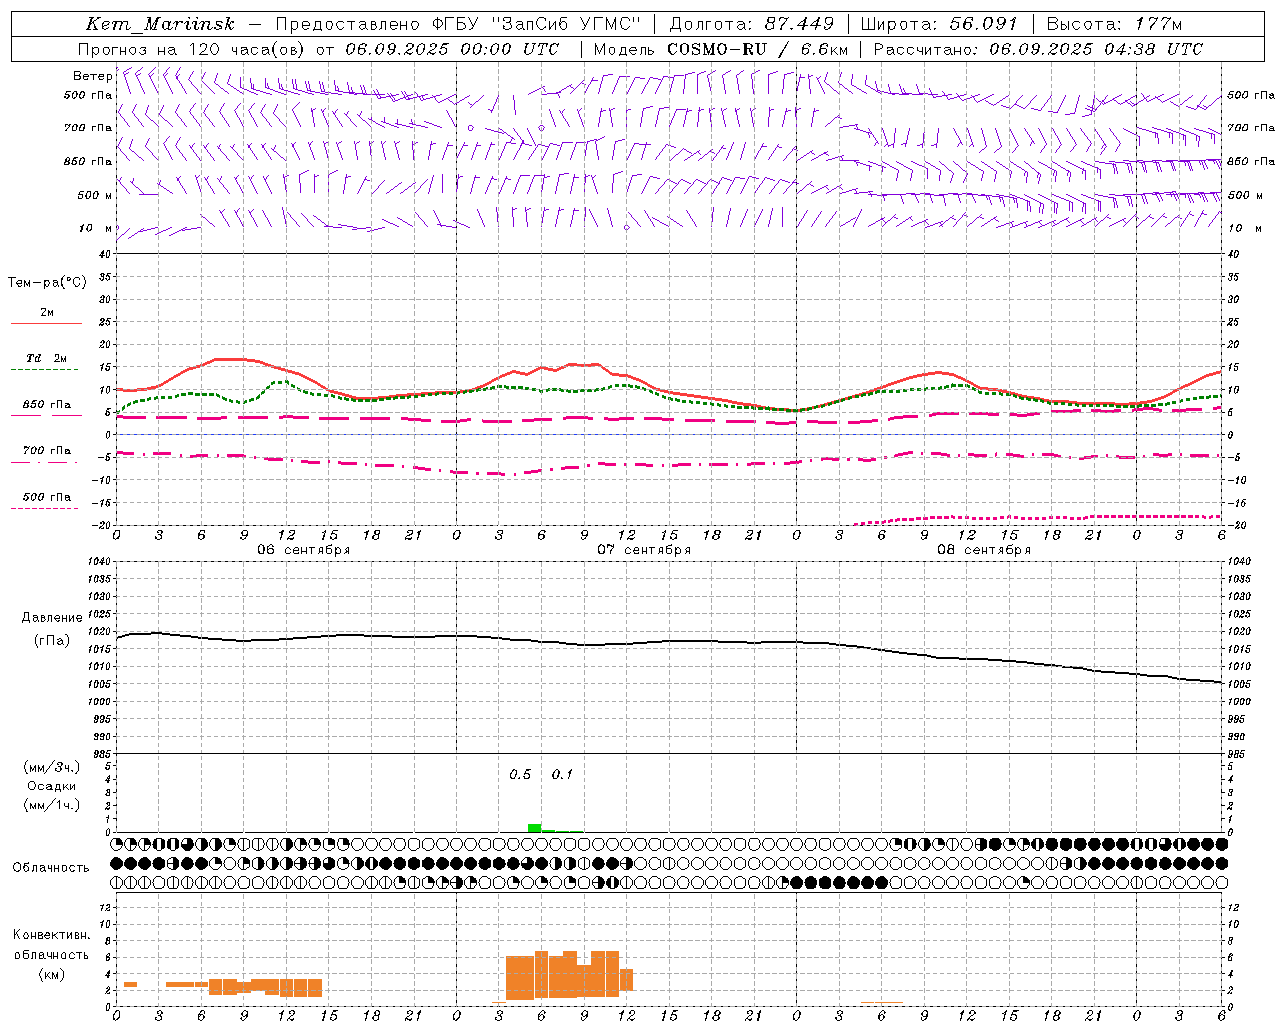The width and height of the screenshot is (1280, 1024).
Task: Click the 500 м wind level label on left
Action: click(x=95, y=195)
